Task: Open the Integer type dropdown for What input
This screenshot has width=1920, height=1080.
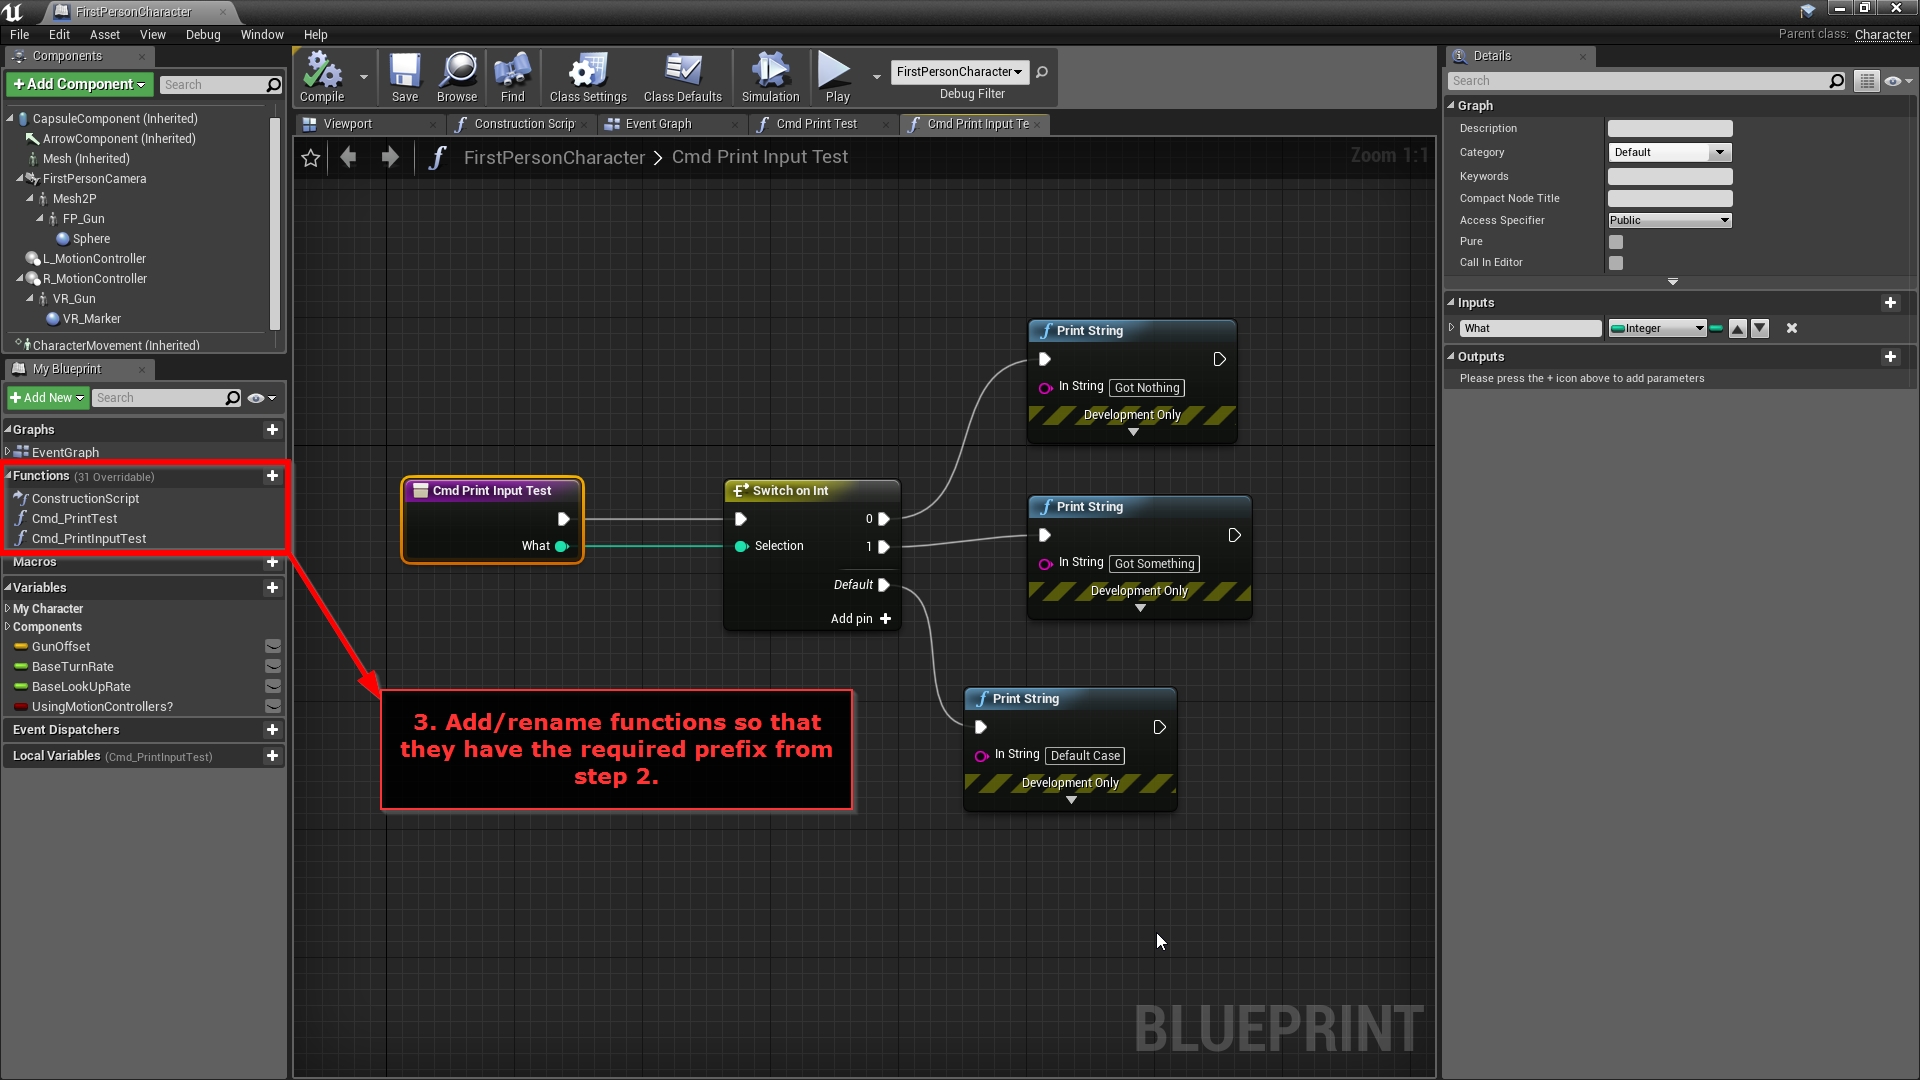Action: coord(1655,328)
